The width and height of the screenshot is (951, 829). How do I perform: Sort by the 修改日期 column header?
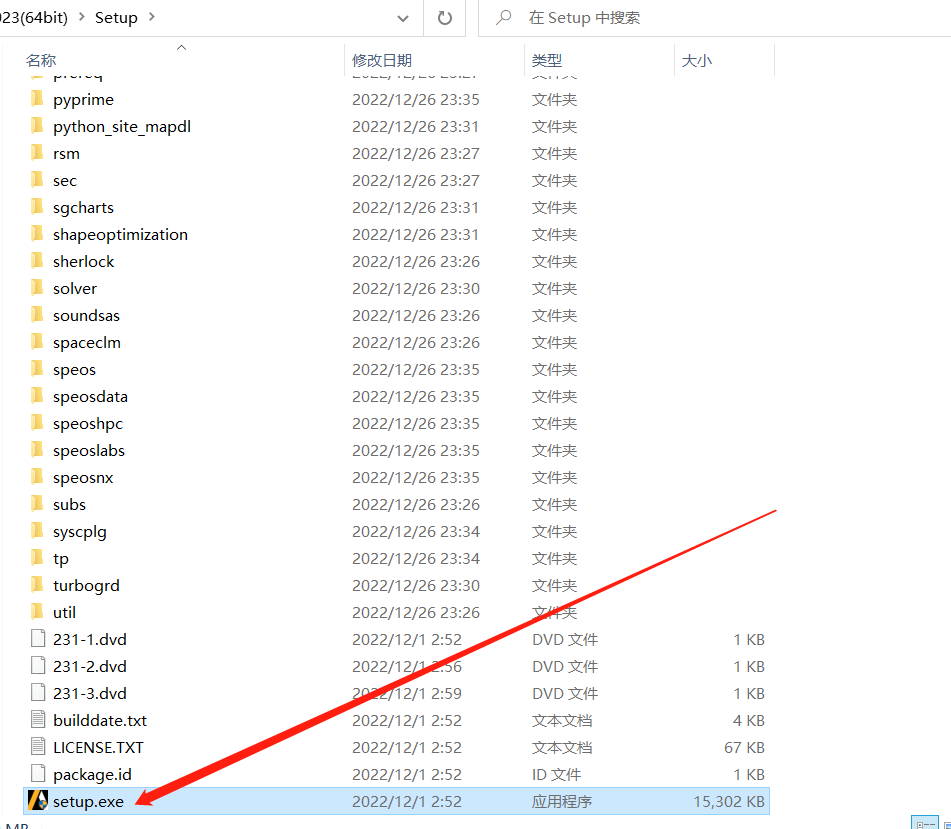coord(382,60)
